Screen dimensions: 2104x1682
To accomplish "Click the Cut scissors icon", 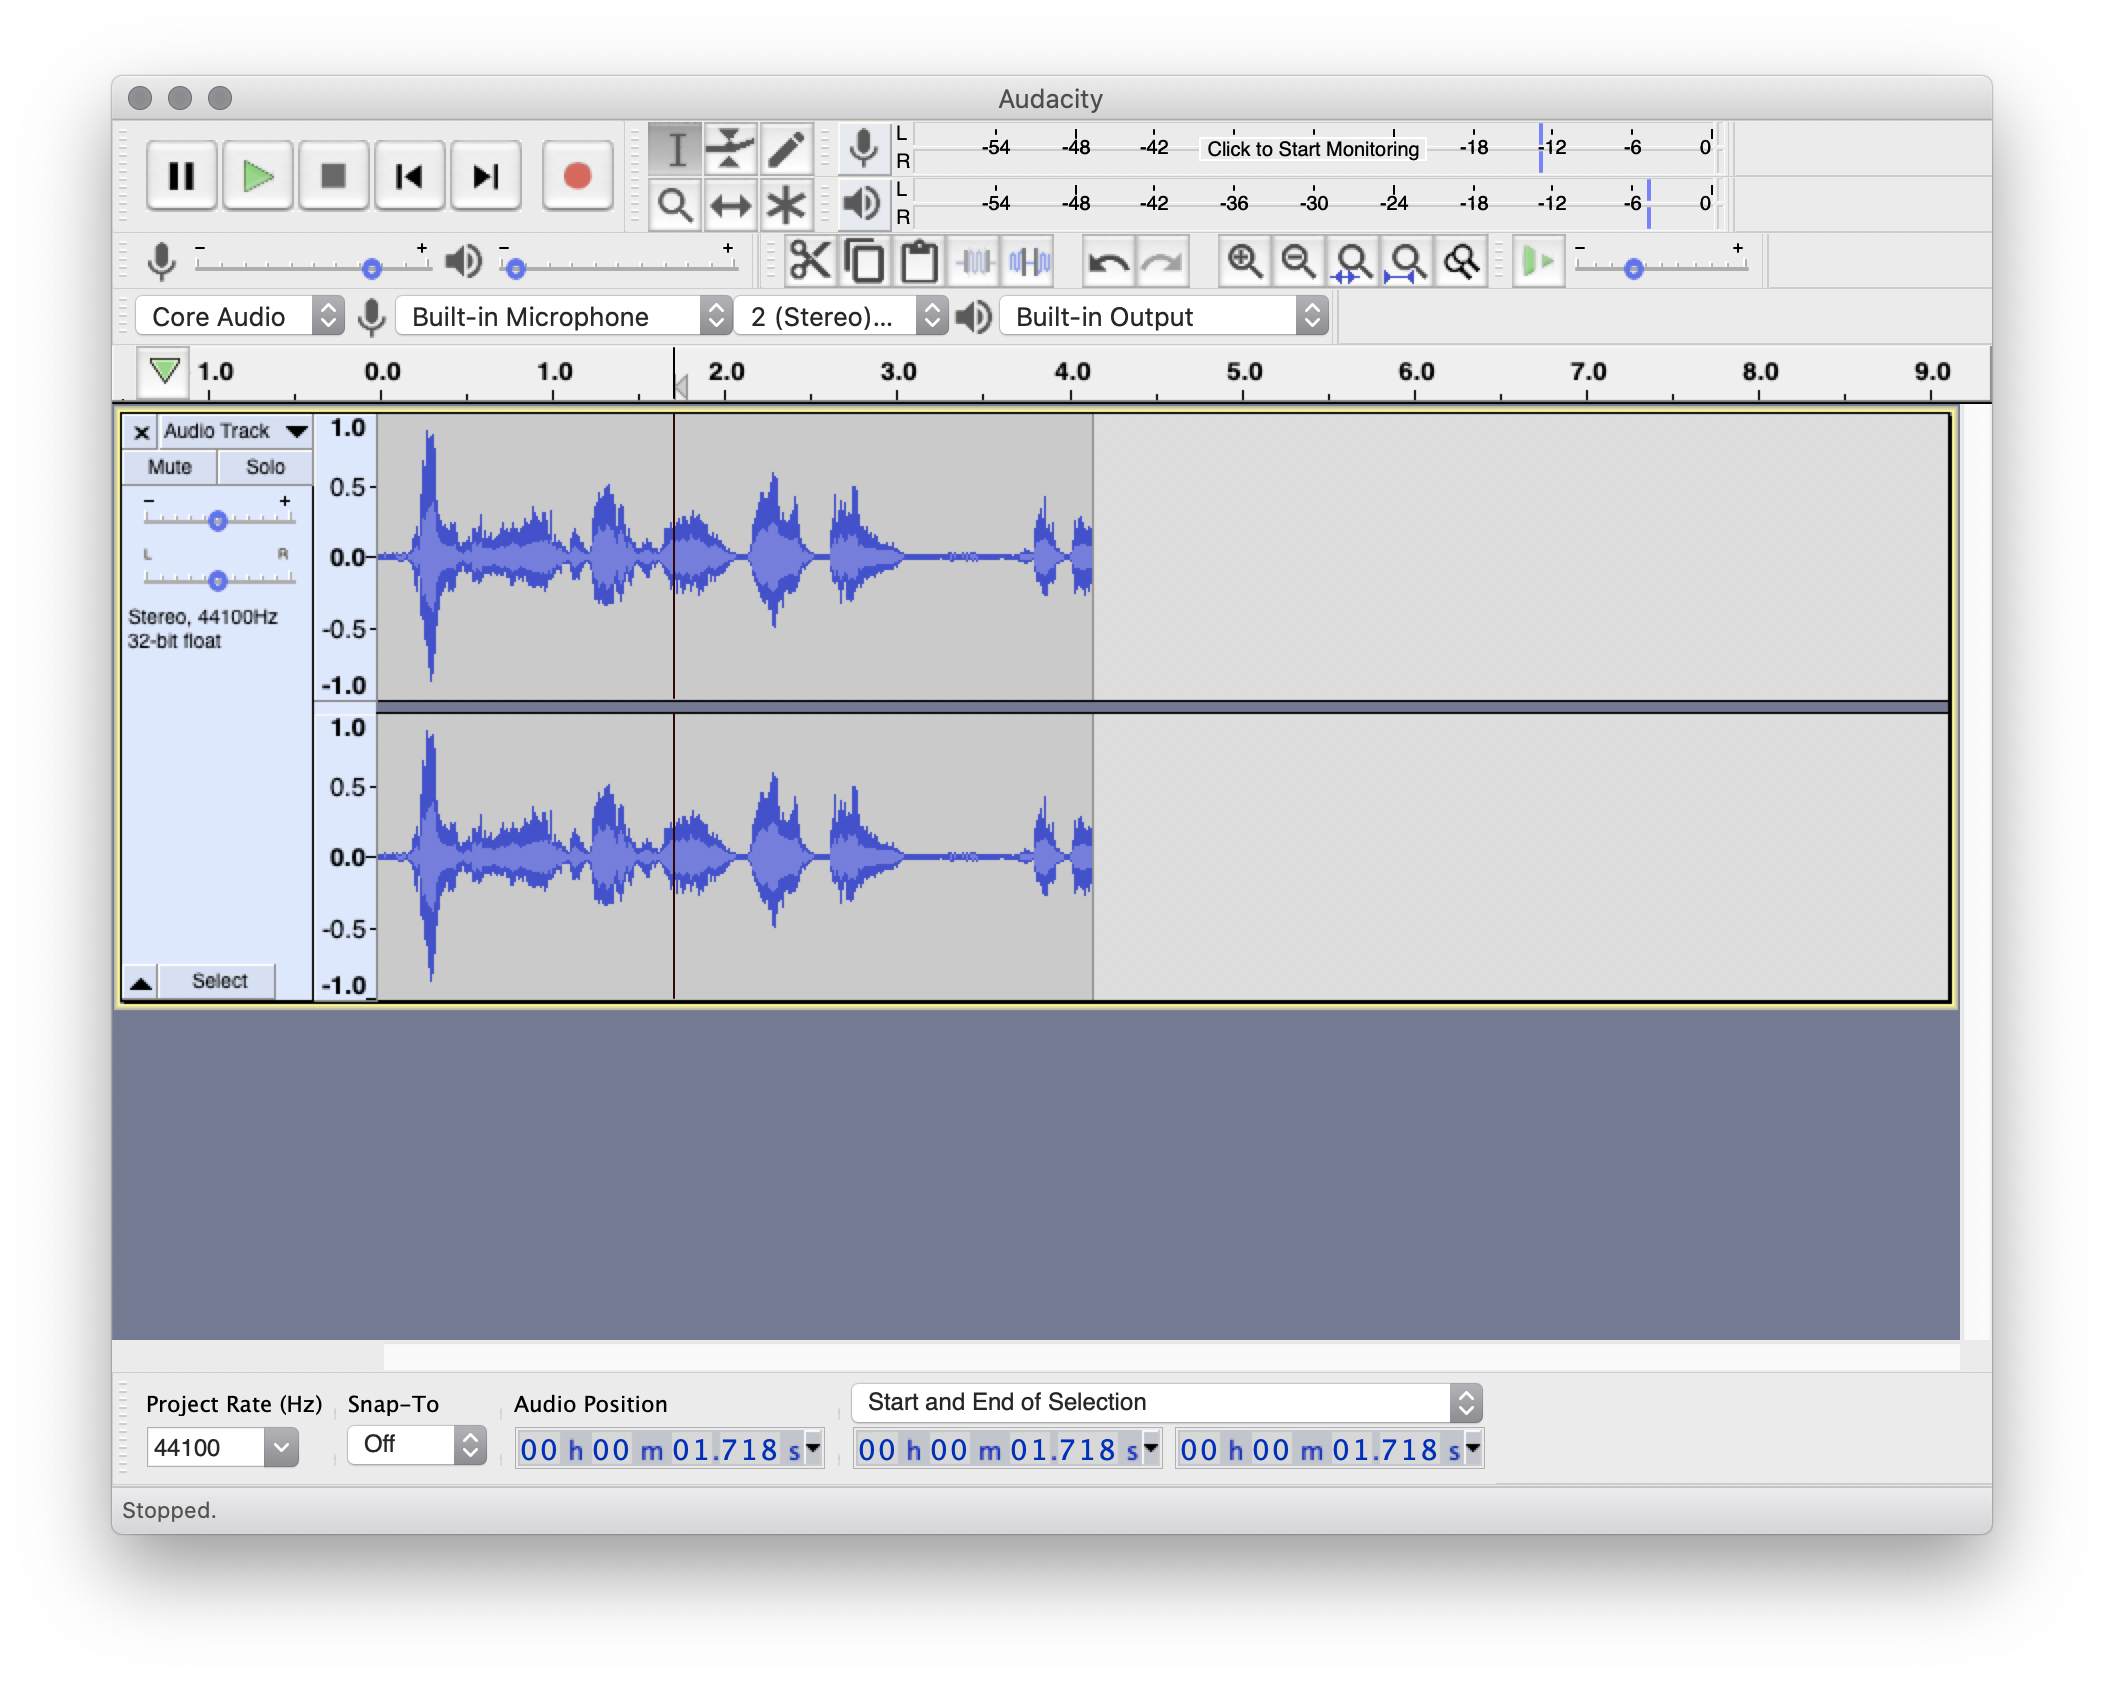I will pyautogui.click(x=809, y=262).
